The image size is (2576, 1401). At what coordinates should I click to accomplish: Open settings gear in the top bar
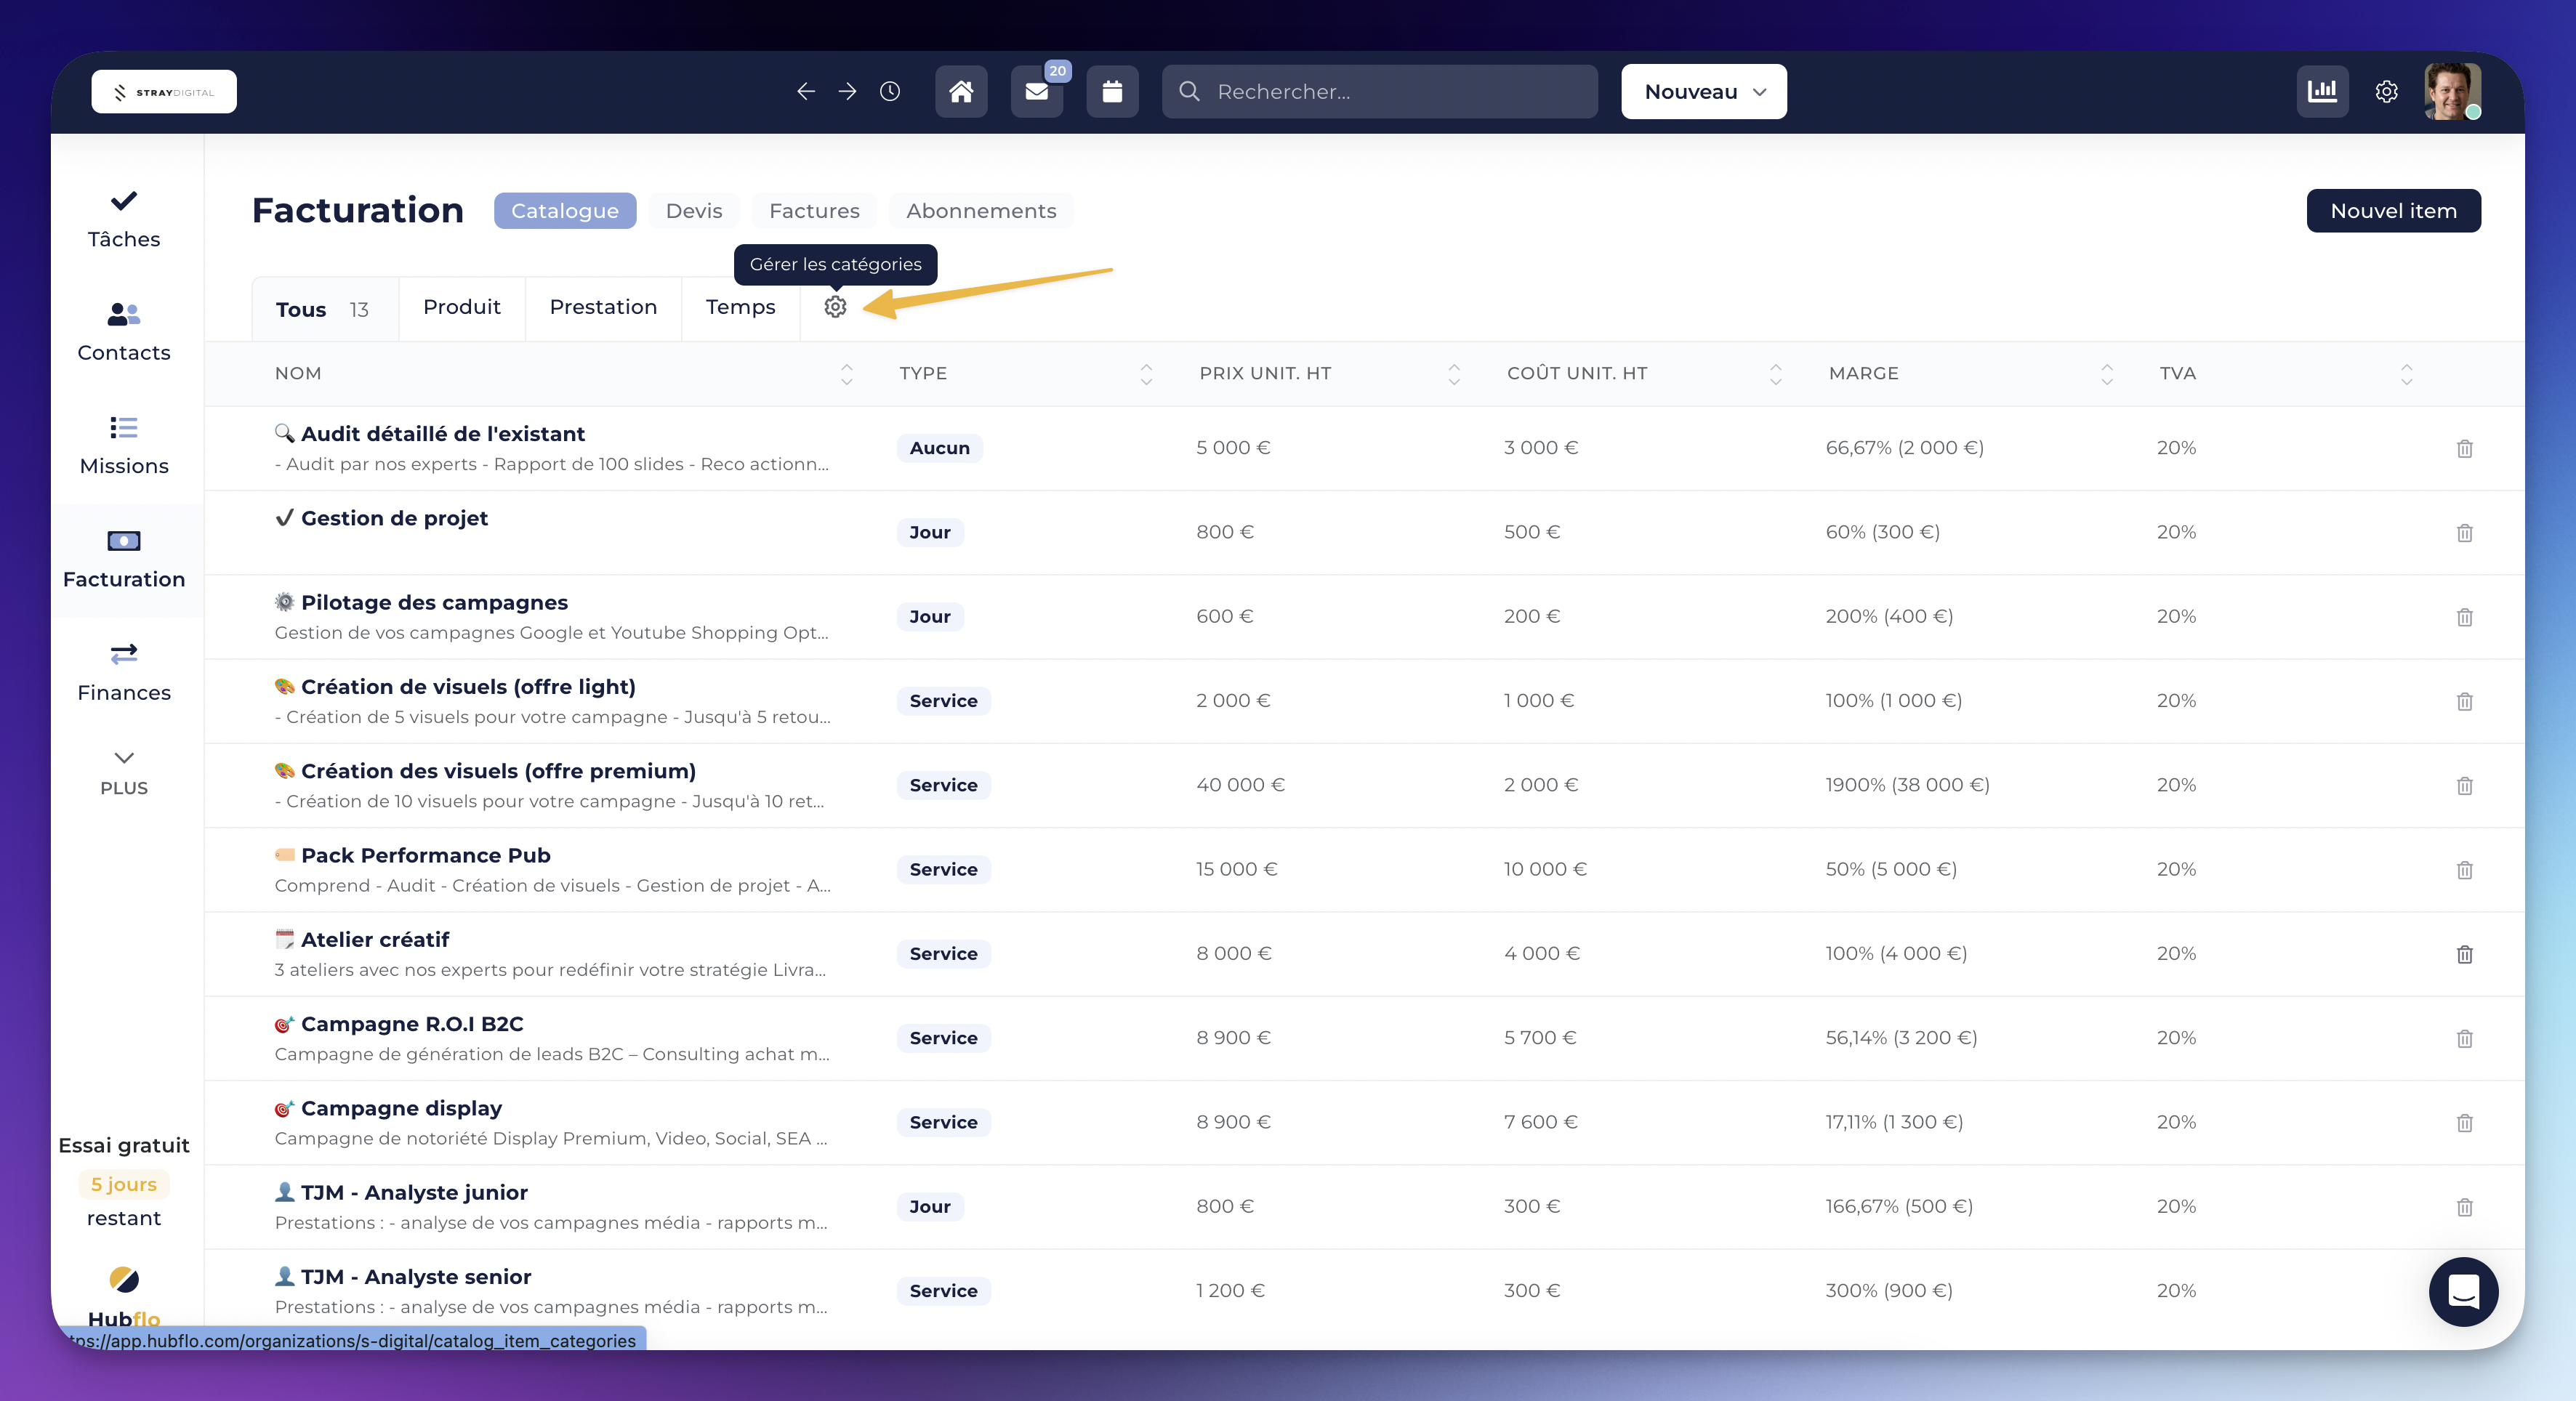click(x=2387, y=92)
